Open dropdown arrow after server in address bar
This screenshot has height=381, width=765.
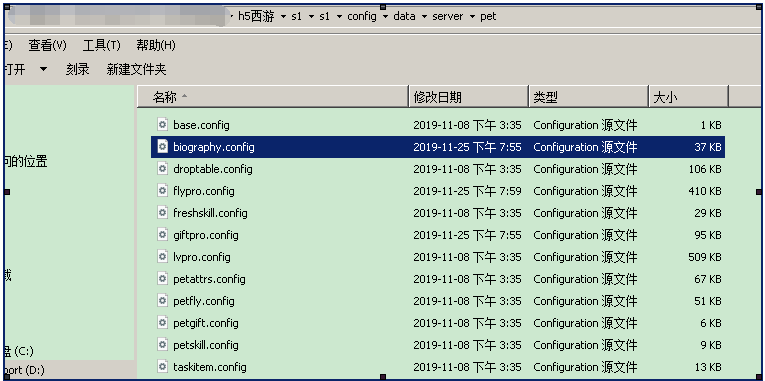tap(472, 17)
